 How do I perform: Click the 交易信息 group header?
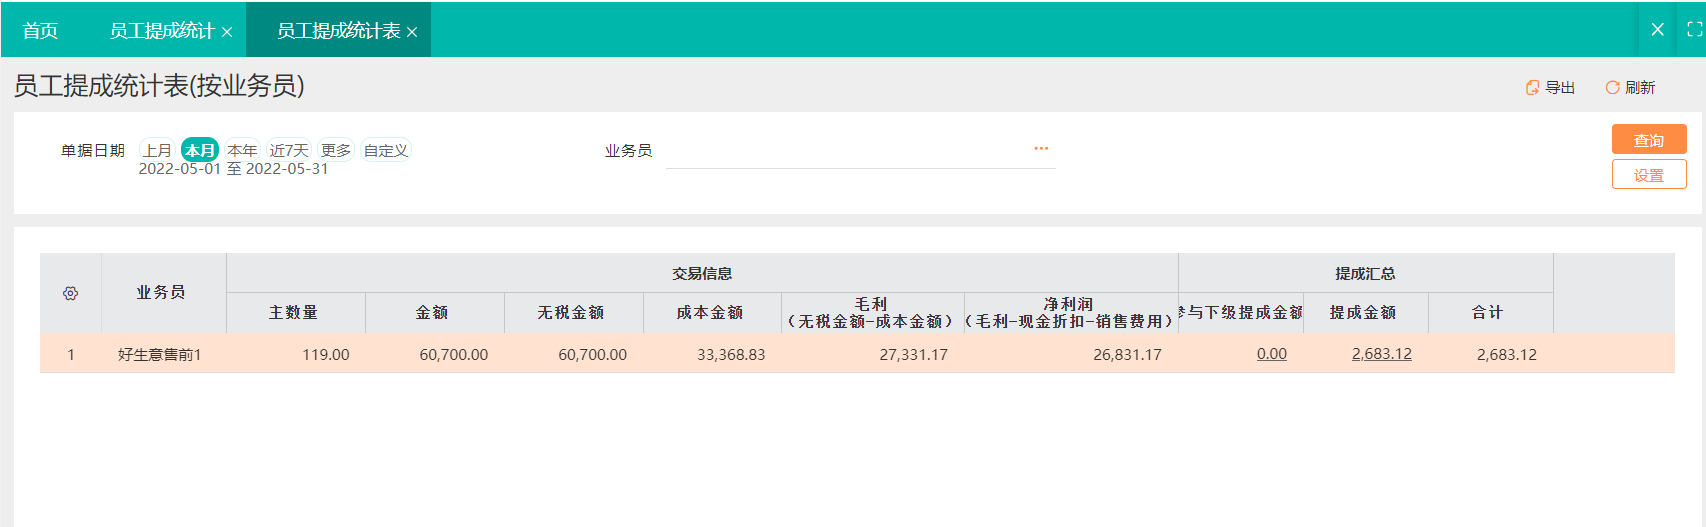[702, 273]
